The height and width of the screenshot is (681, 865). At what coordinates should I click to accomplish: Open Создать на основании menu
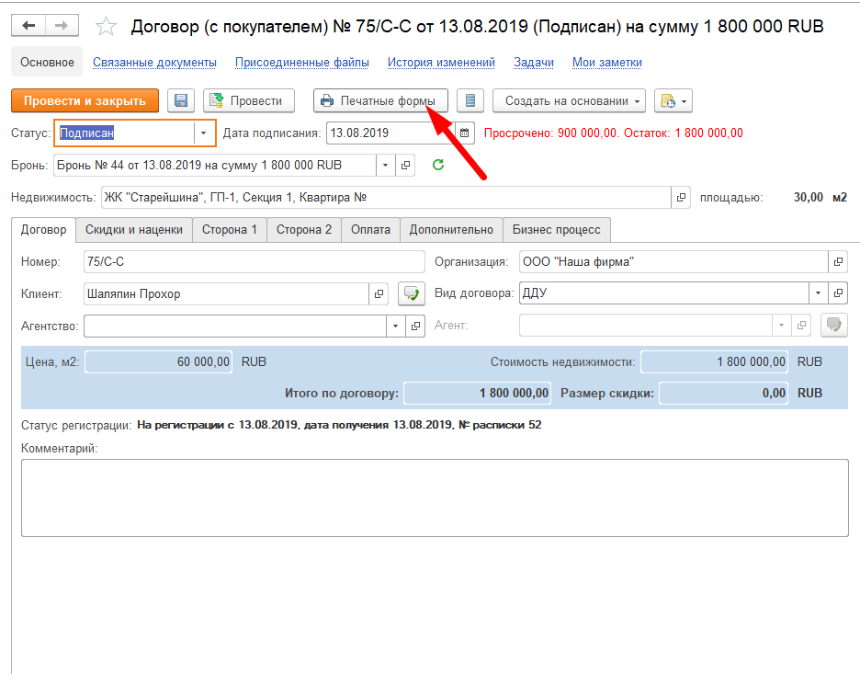pyautogui.click(x=573, y=101)
